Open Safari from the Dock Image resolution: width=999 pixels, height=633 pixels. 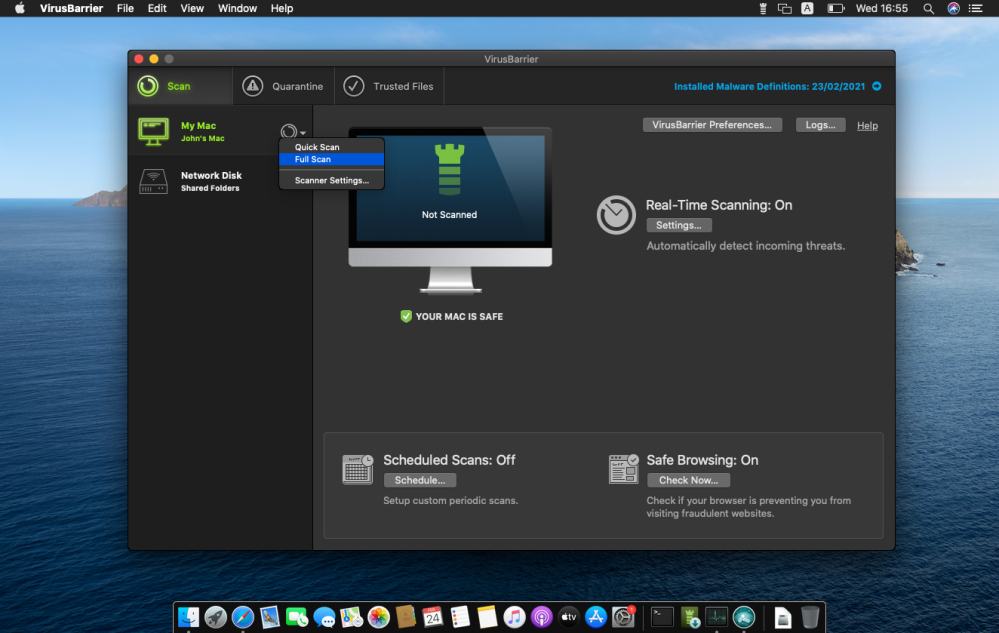[242, 617]
